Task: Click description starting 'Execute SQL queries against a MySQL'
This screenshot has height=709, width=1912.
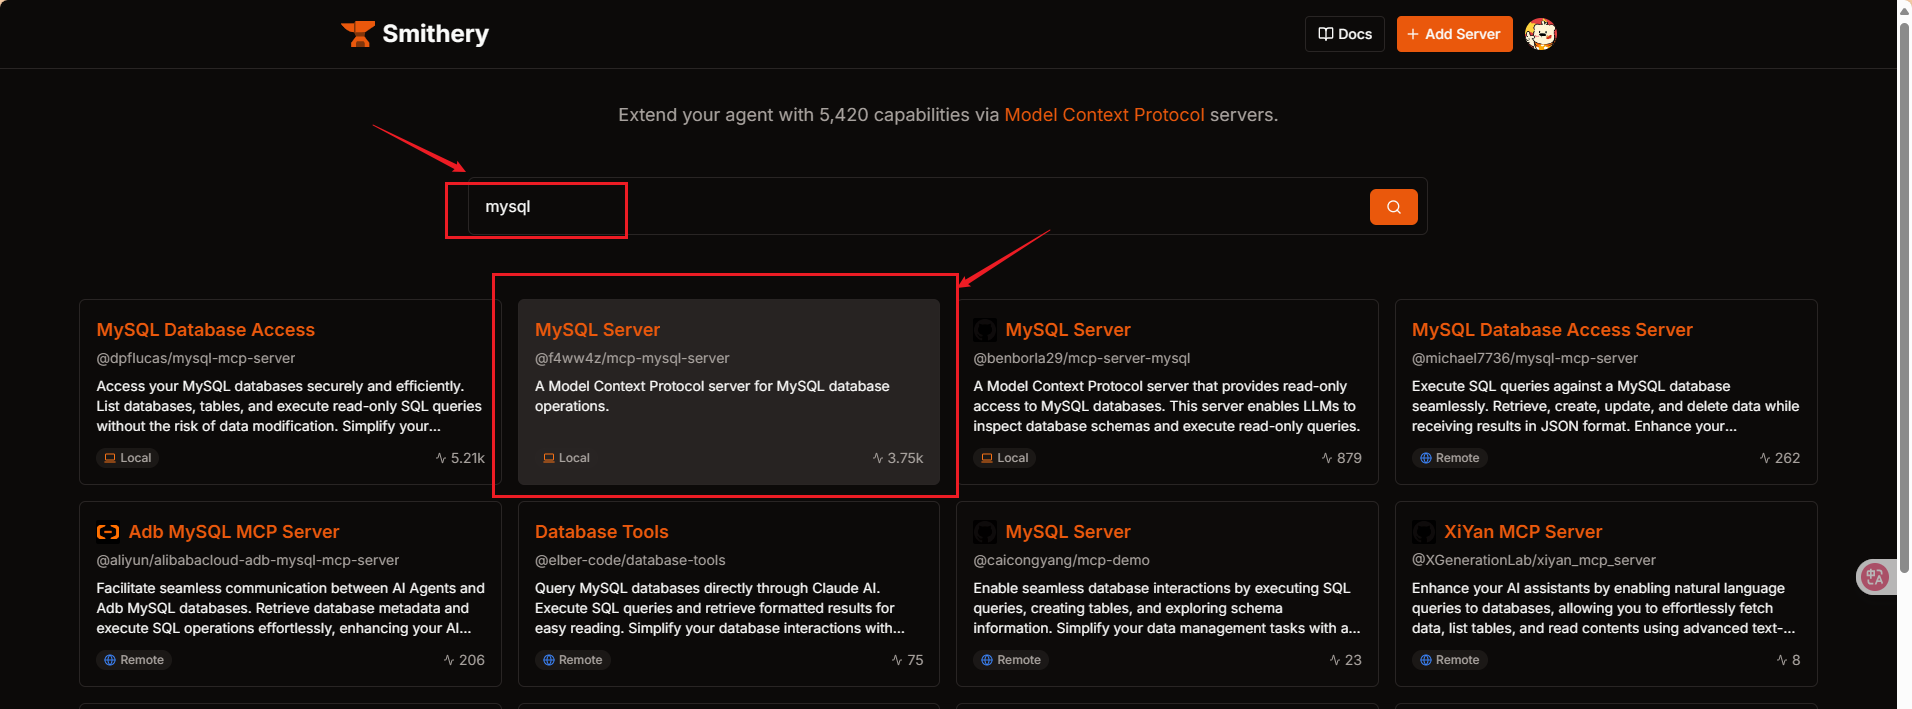Action: coord(1605,406)
